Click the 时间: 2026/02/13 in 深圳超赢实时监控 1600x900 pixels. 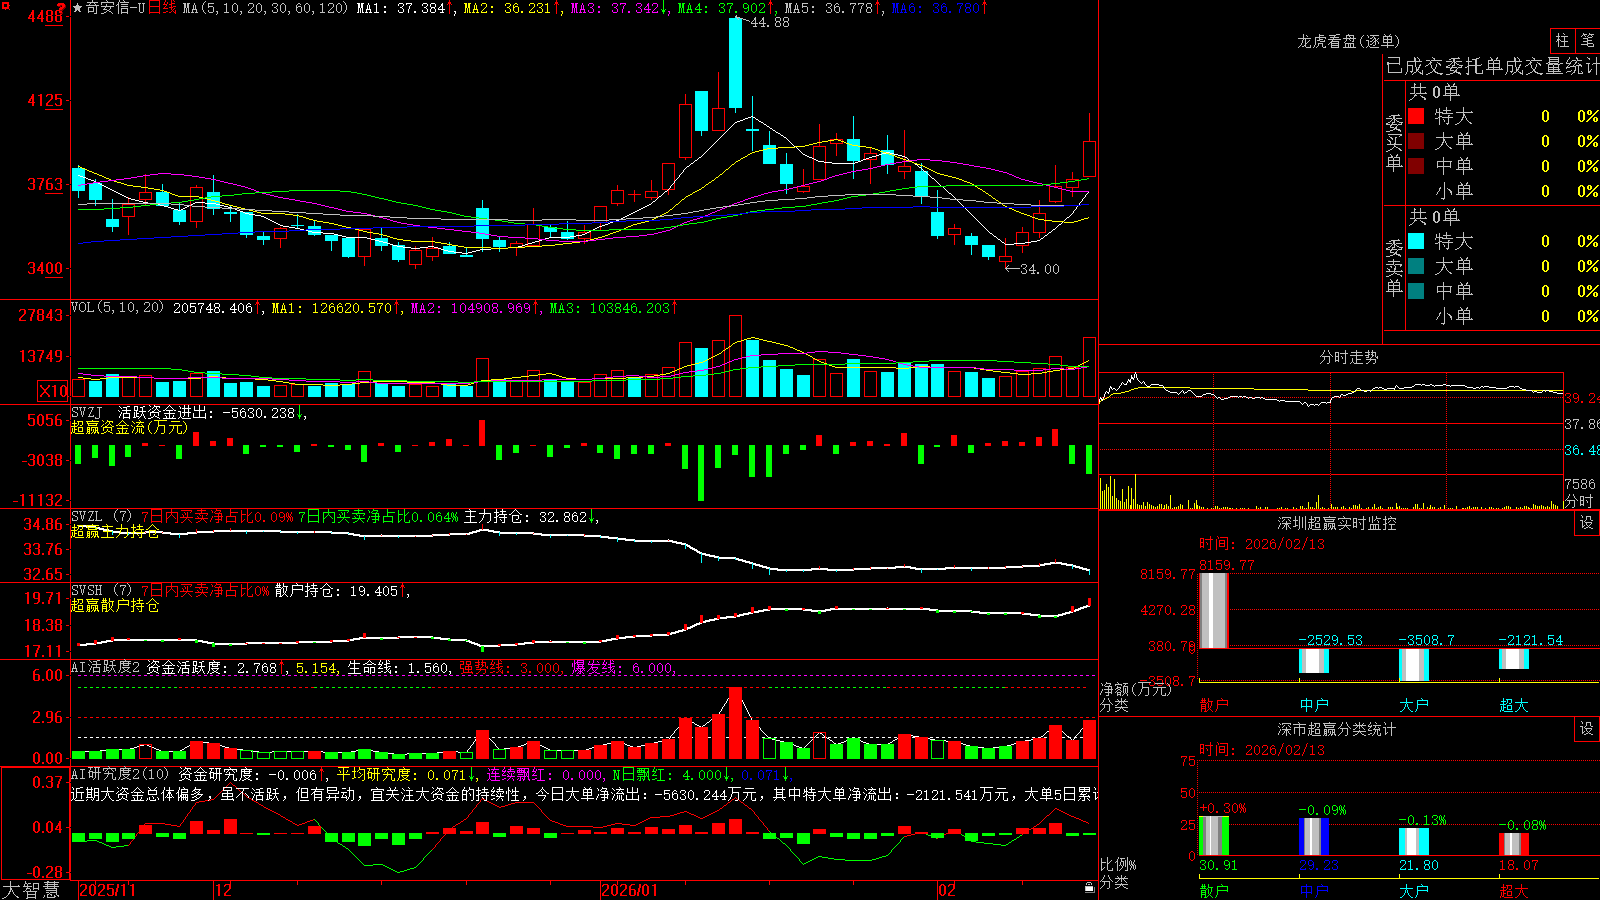tap(1262, 544)
